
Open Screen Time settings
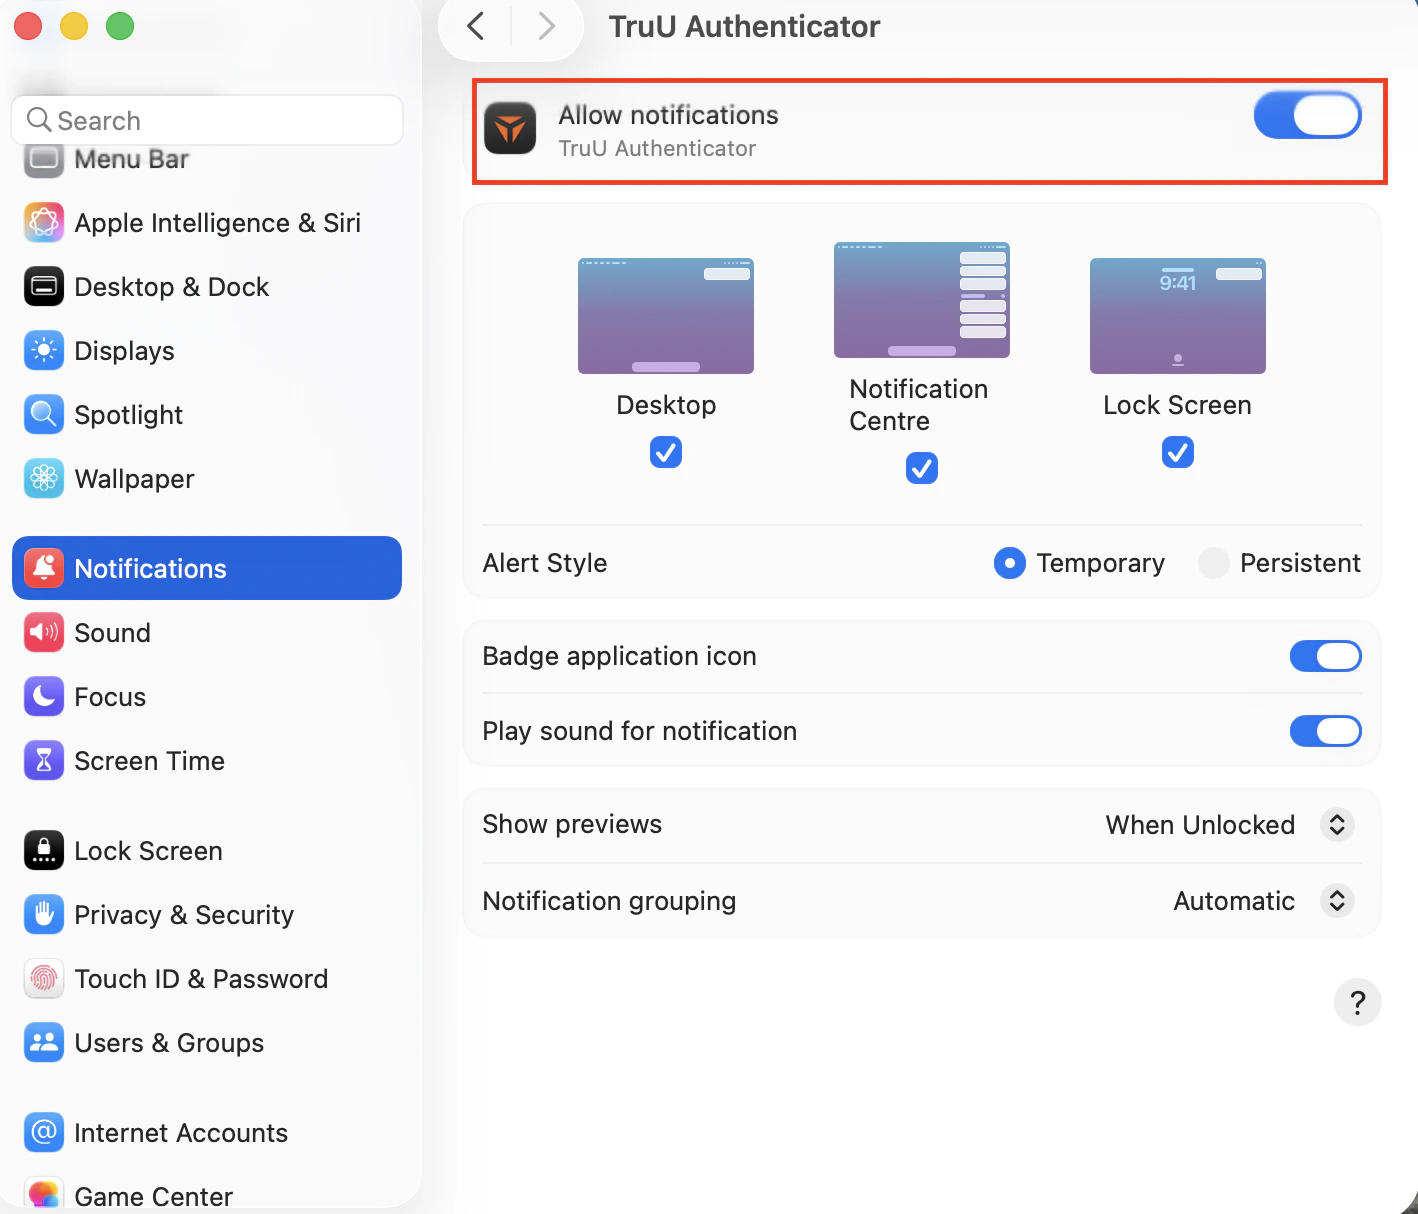207,761
